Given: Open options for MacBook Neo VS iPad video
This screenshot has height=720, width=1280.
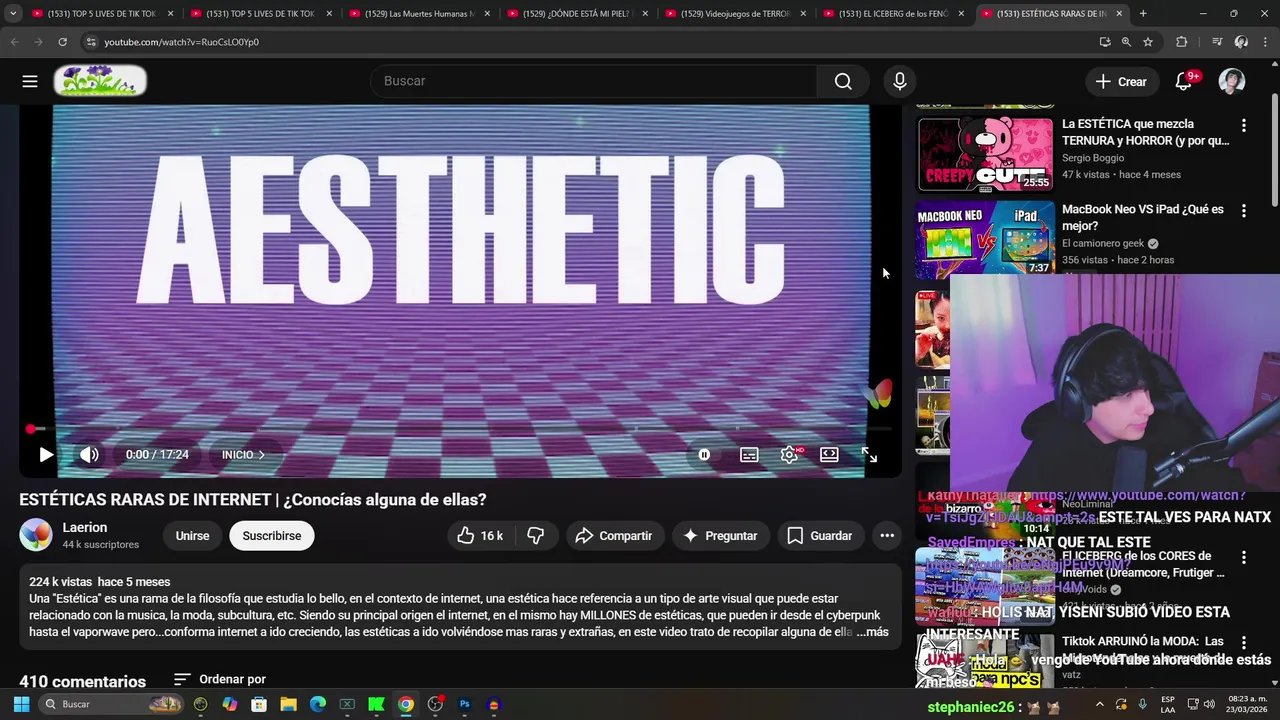Looking at the screenshot, I should 1244,211.
